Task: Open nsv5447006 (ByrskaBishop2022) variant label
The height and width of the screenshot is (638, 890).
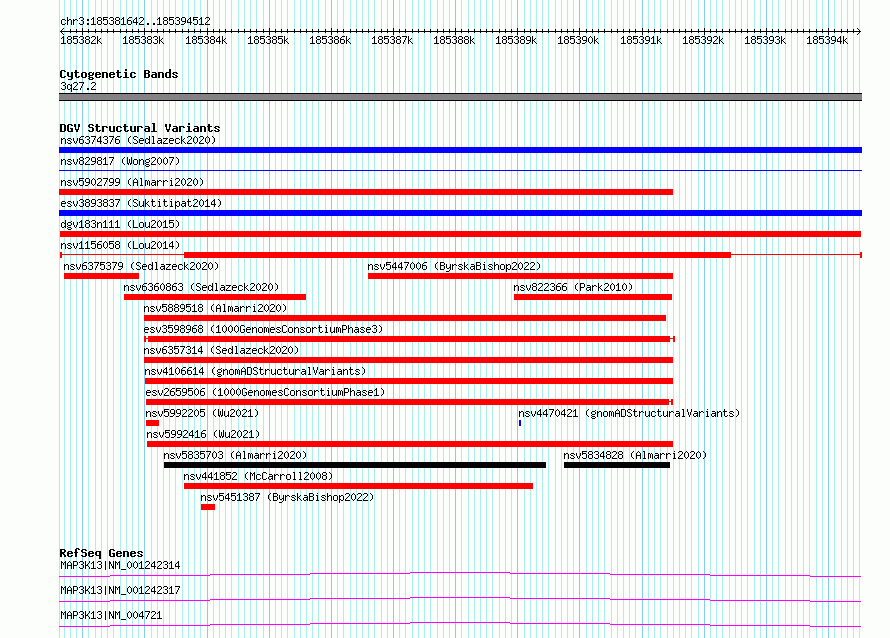Action: [x=454, y=266]
